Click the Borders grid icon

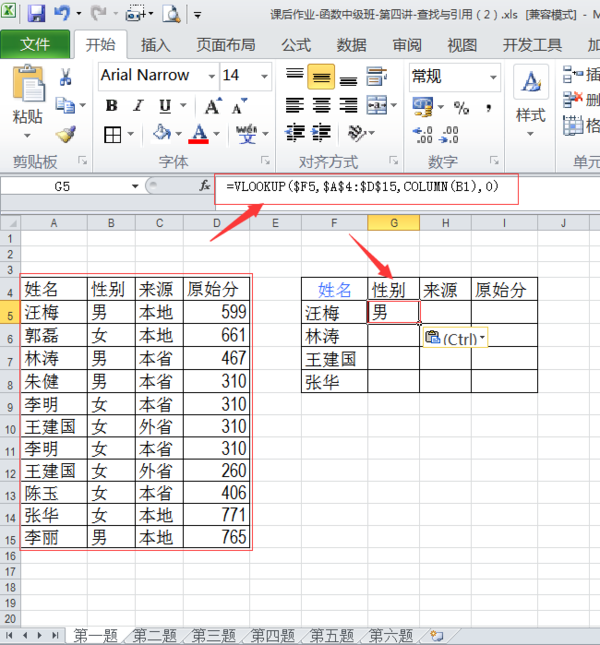tap(113, 134)
